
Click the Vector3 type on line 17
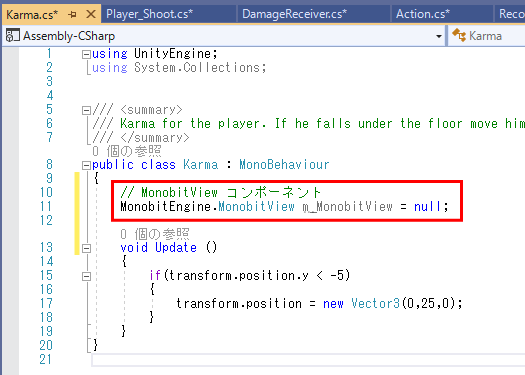(x=376, y=304)
